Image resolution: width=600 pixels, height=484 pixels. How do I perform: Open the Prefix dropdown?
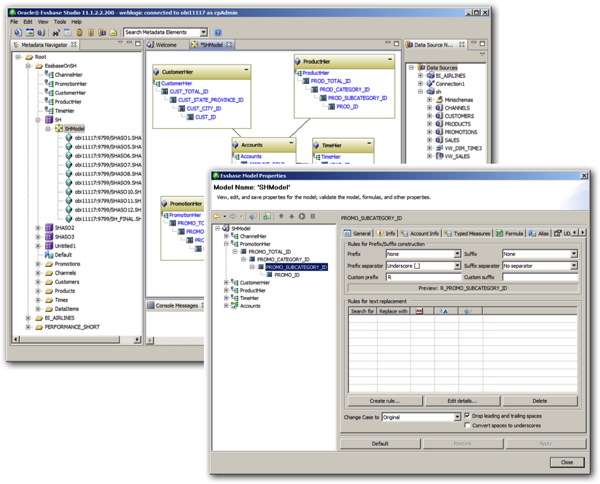click(x=457, y=254)
